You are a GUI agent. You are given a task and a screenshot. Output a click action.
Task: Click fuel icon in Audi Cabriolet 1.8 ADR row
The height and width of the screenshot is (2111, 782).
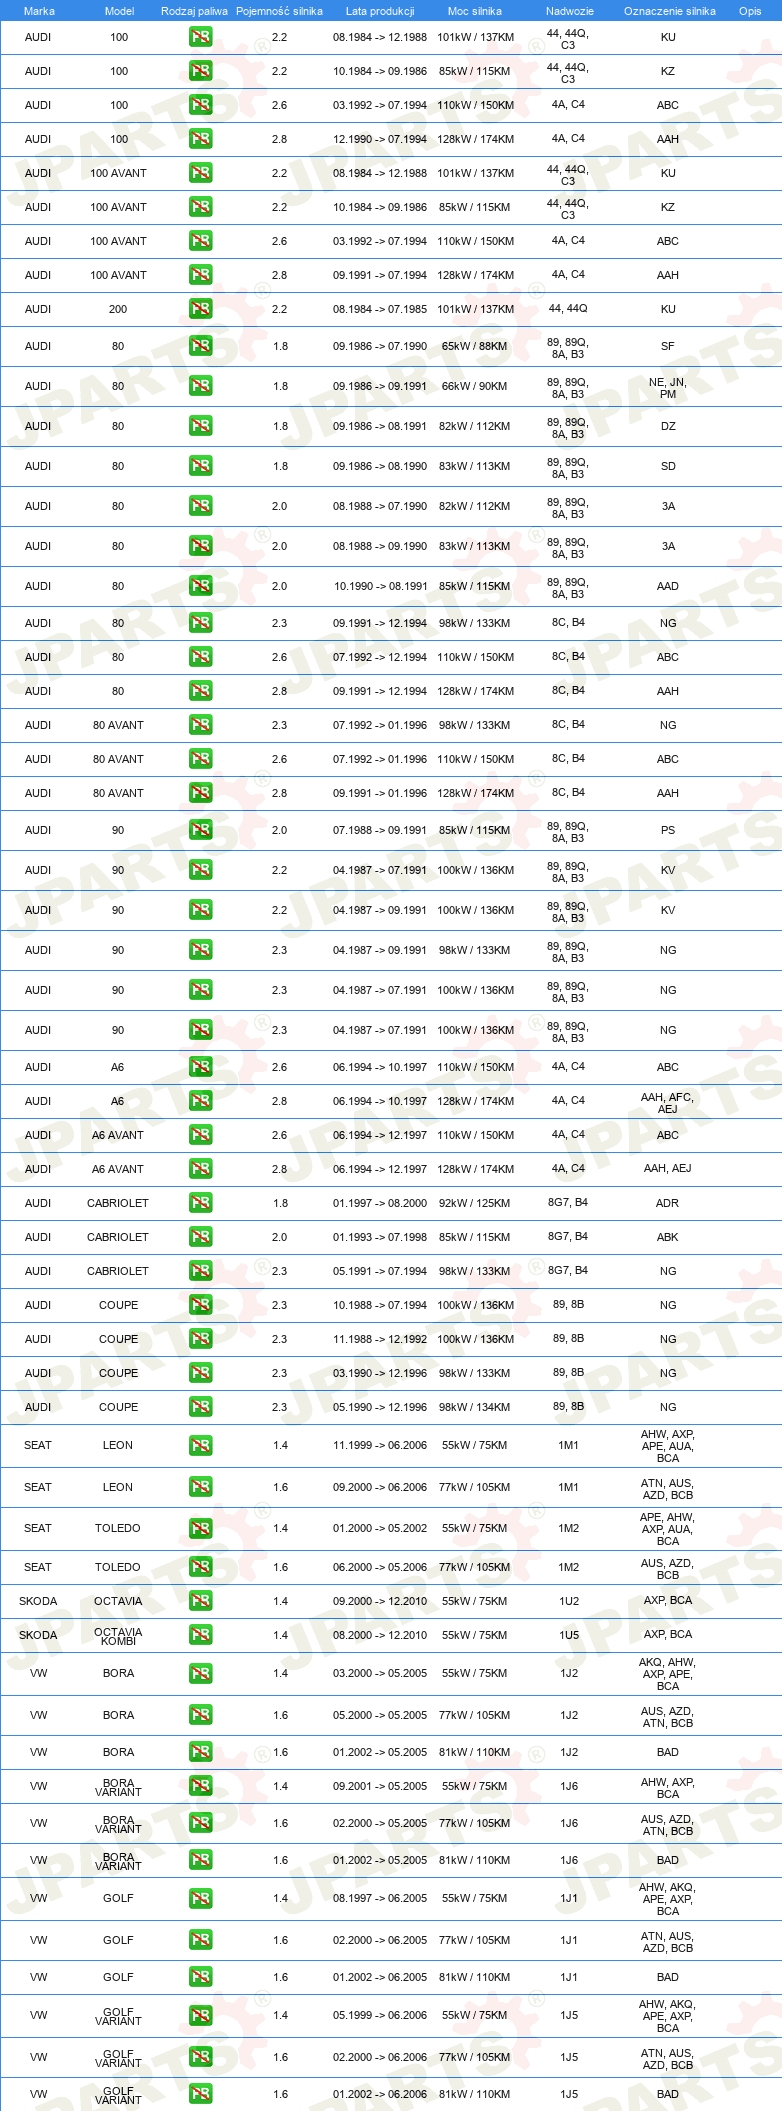tap(200, 1203)
